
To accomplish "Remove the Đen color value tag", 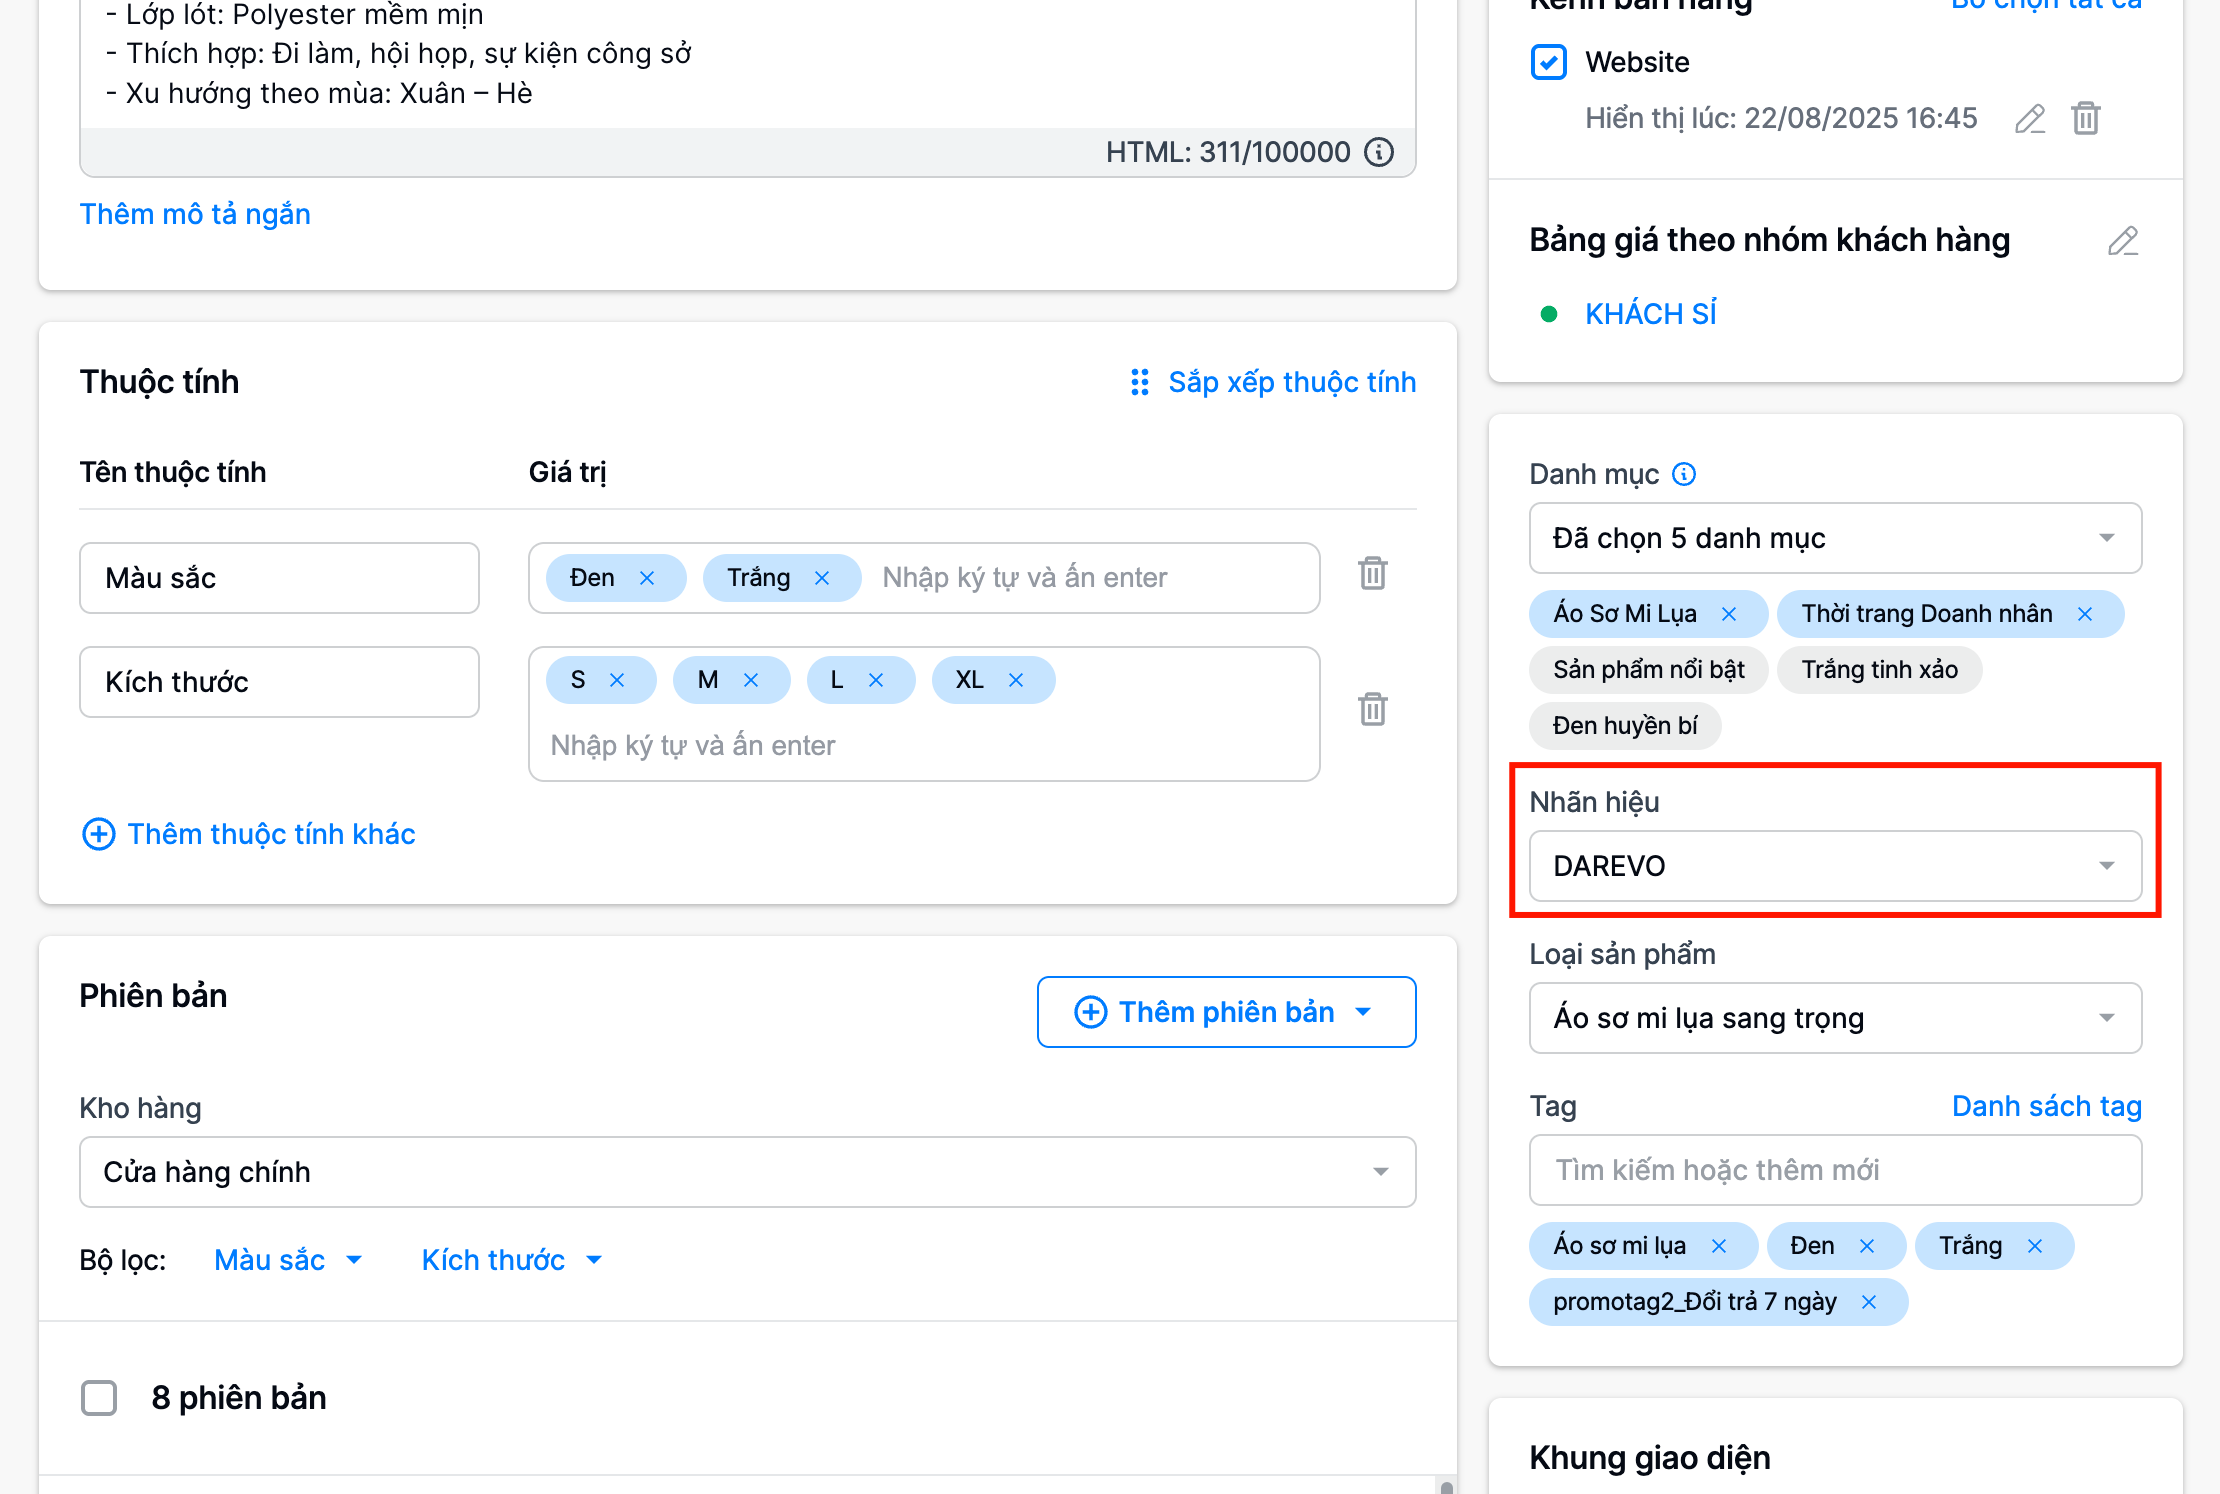I will (x=647, y=578).
